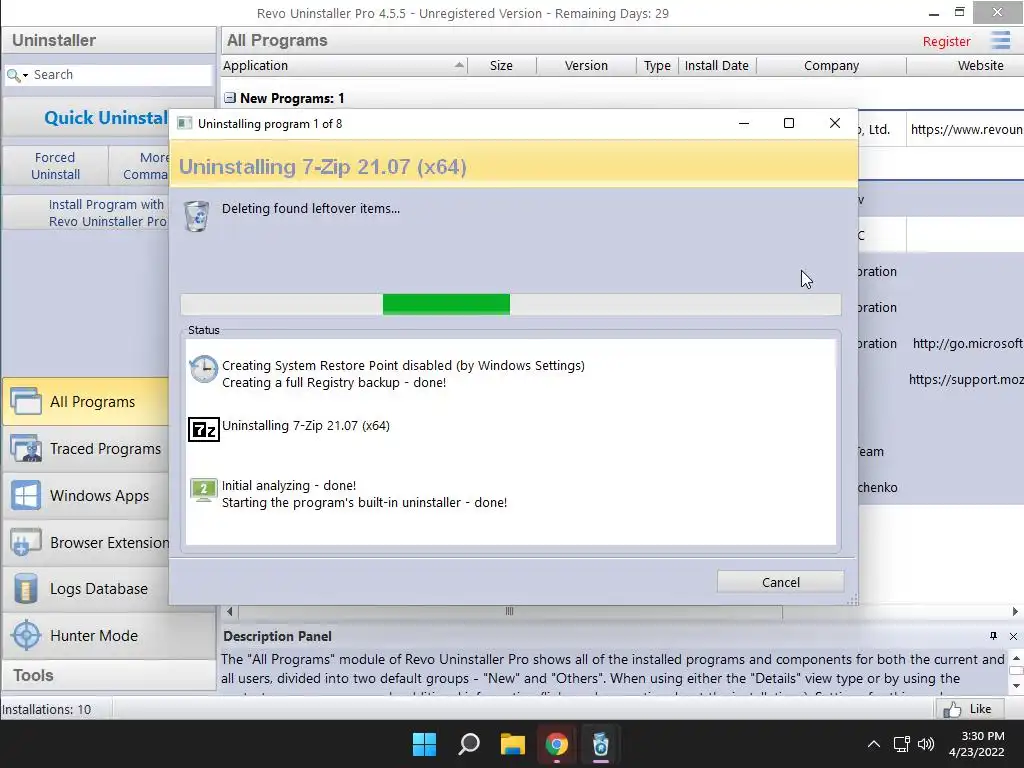The height and width of the screenshot is (768, 1024).
Task: Open the hamburger menu icon beside Register
Action: click(x=1000, y=40)
